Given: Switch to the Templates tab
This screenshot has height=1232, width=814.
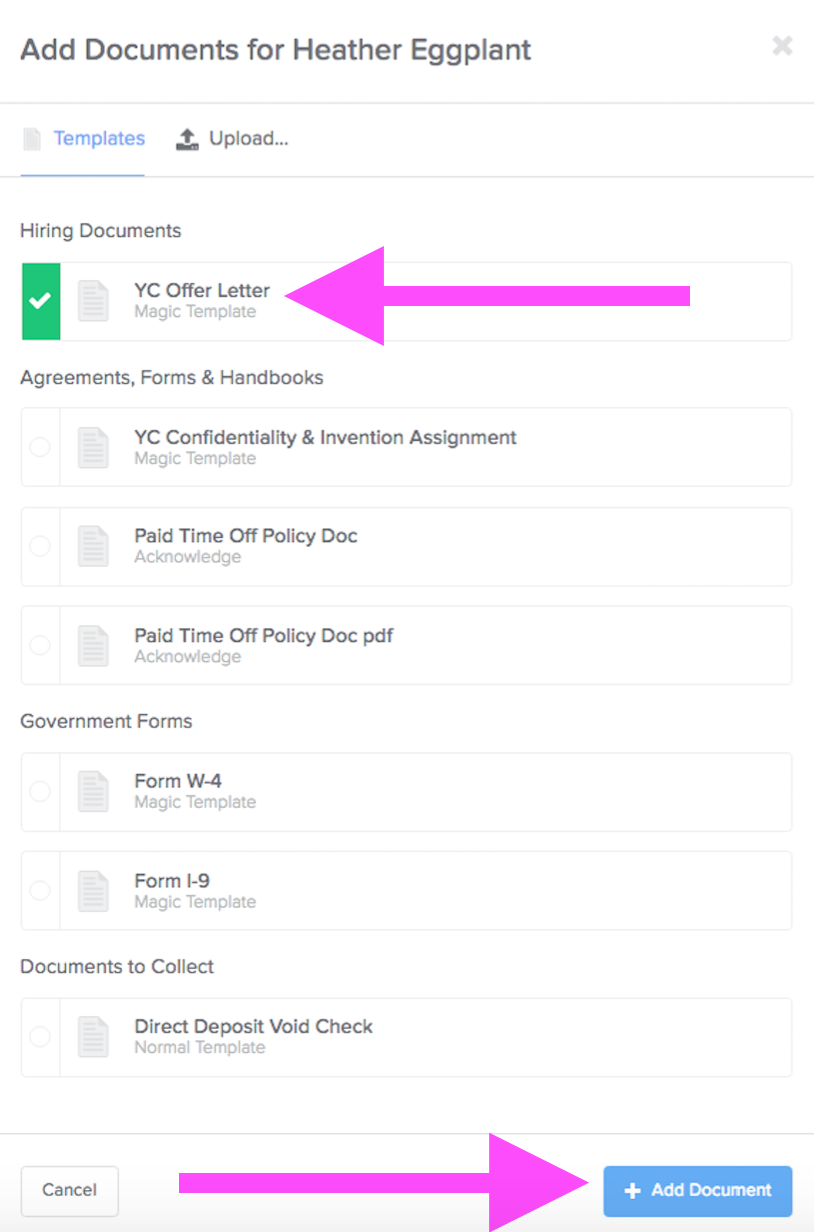Looking at the screenshot, I should click(x=84, y=139).
